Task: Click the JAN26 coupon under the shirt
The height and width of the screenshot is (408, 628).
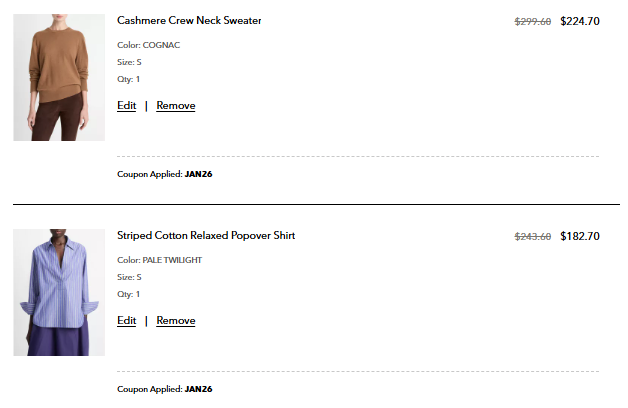Action: point(198,389)
